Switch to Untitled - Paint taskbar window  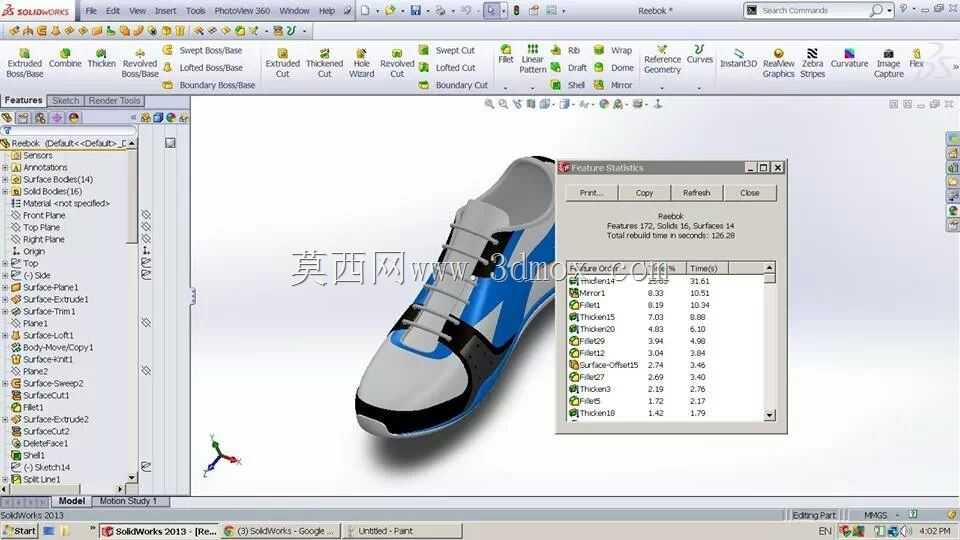click(x=400, y=531)
